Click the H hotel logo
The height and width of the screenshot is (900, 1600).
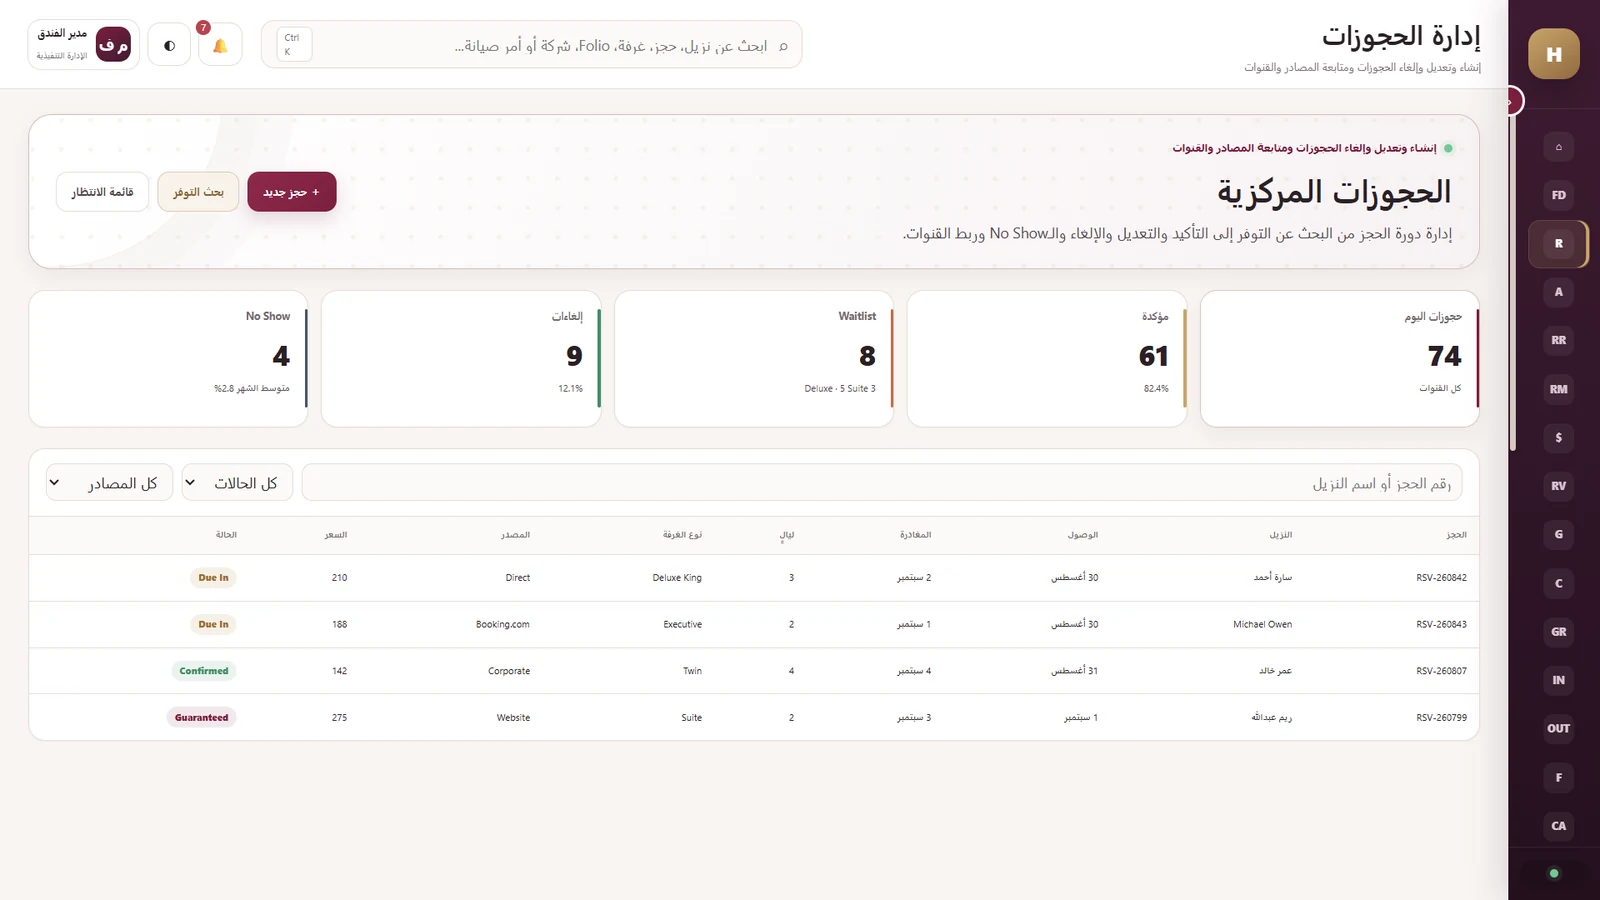[1554, 54]
